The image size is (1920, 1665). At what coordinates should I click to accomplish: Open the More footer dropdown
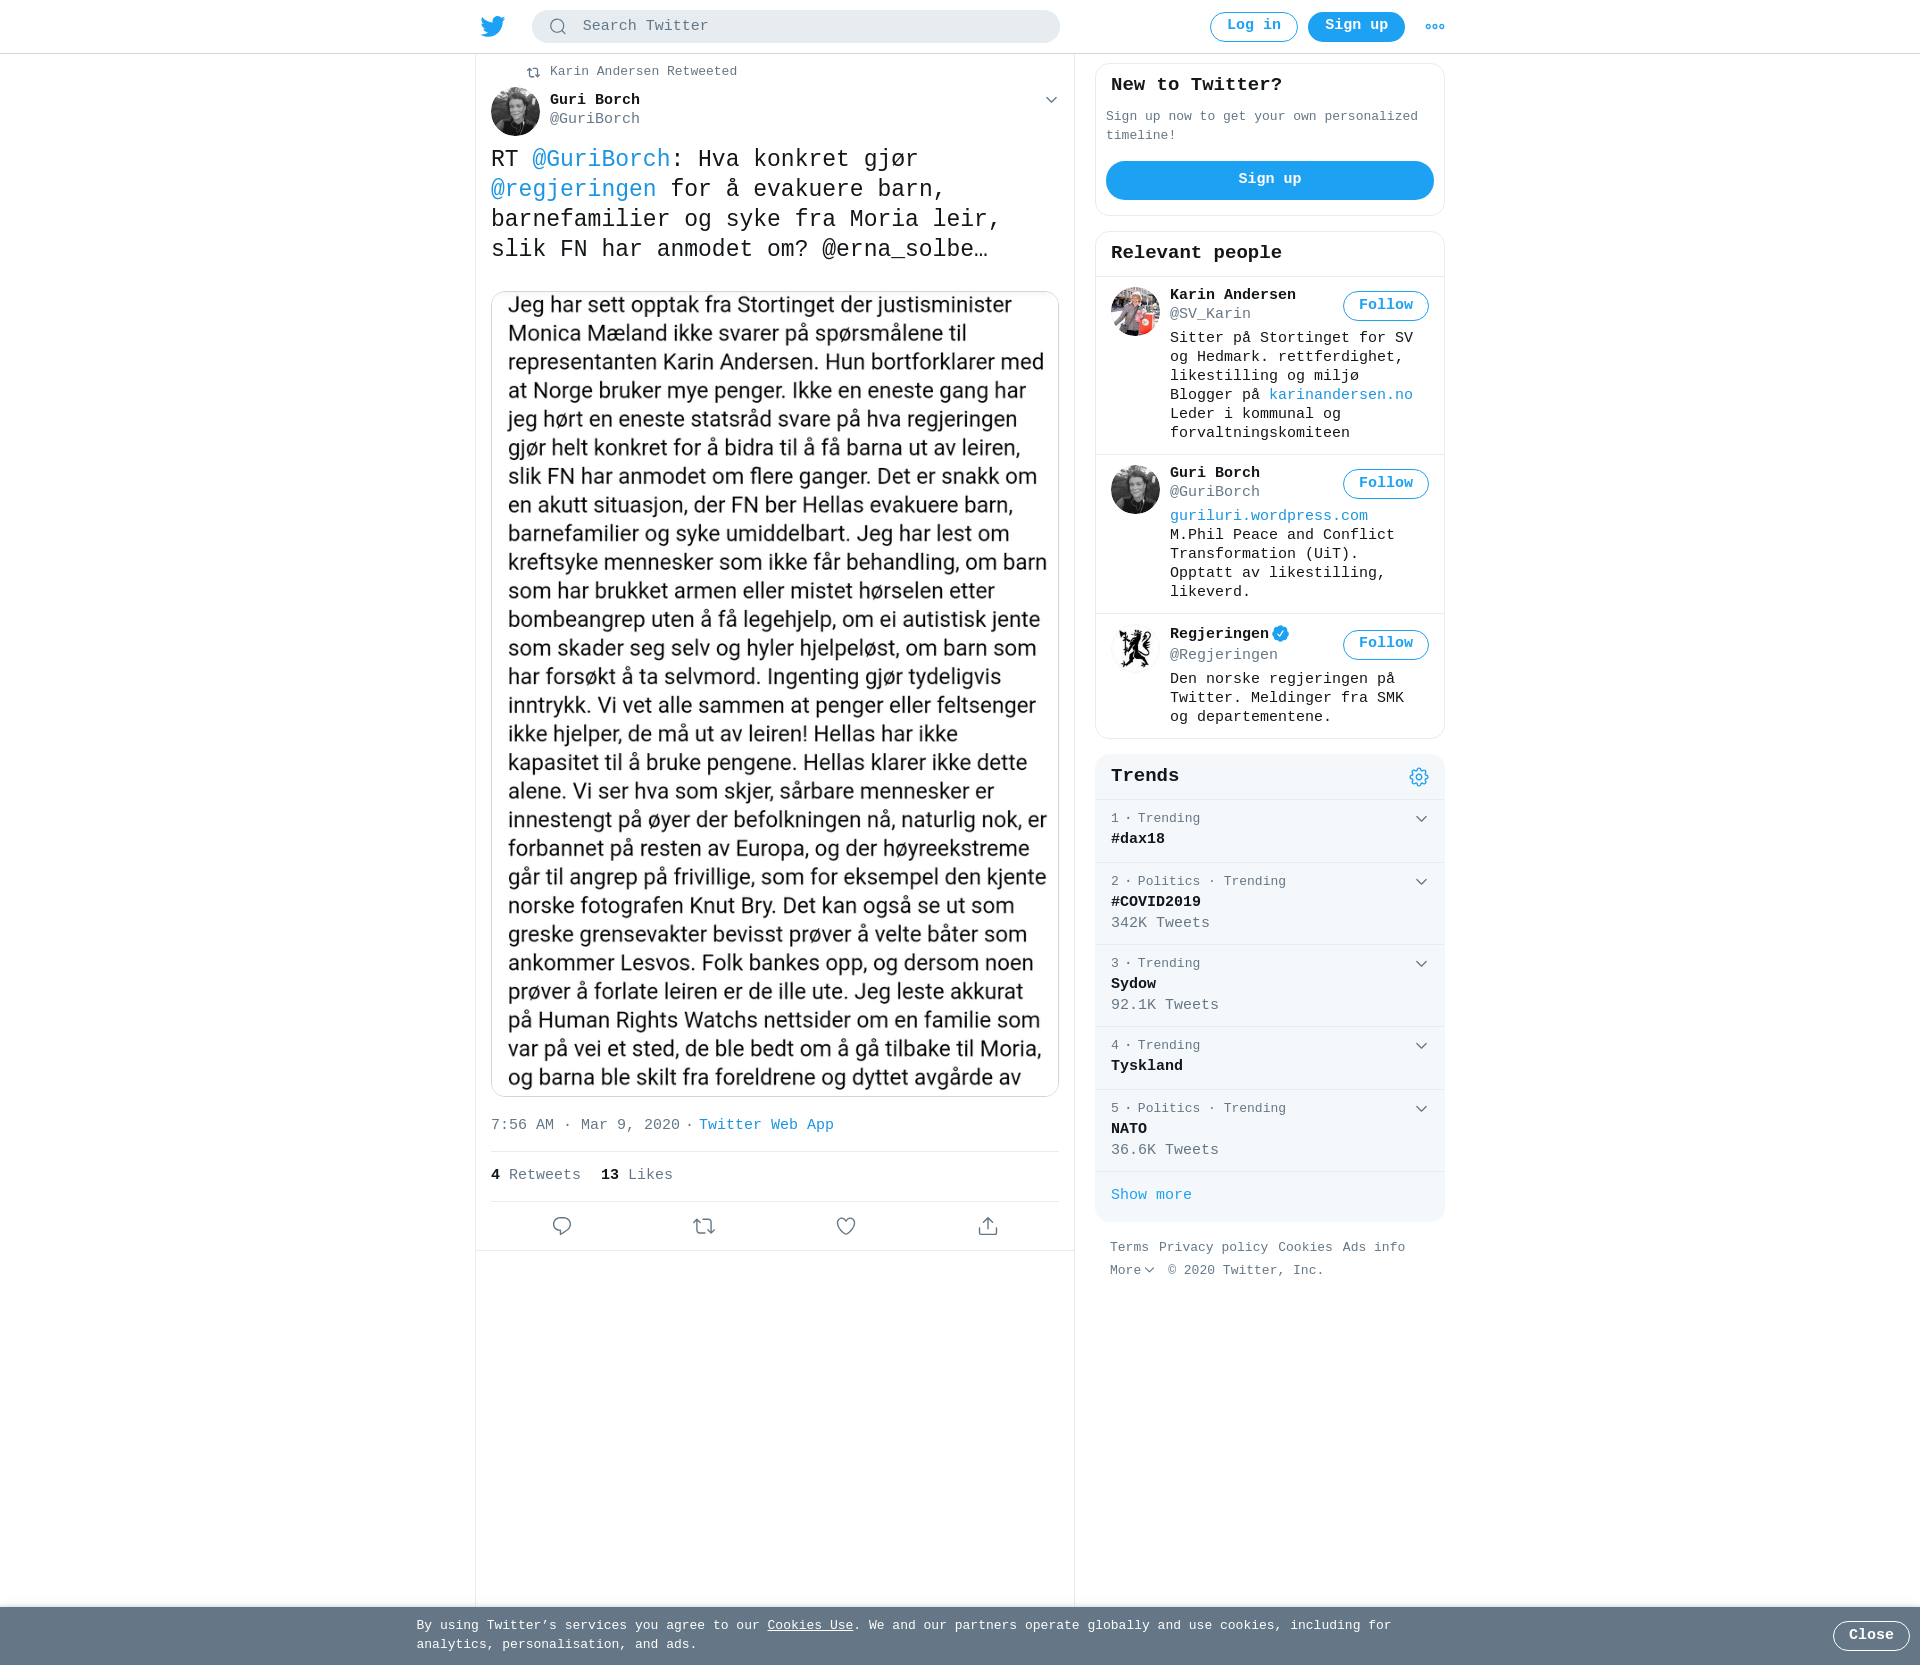[x=1132, y=1270]
